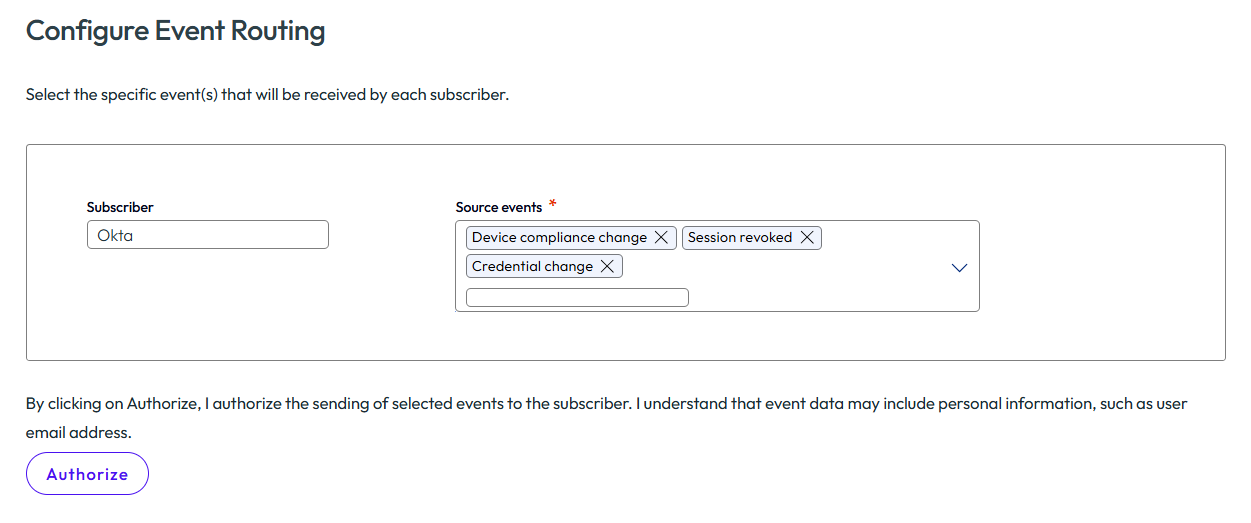
Task: Click the Source events field label
Action: pyautogui.click(x=499, y=207)
